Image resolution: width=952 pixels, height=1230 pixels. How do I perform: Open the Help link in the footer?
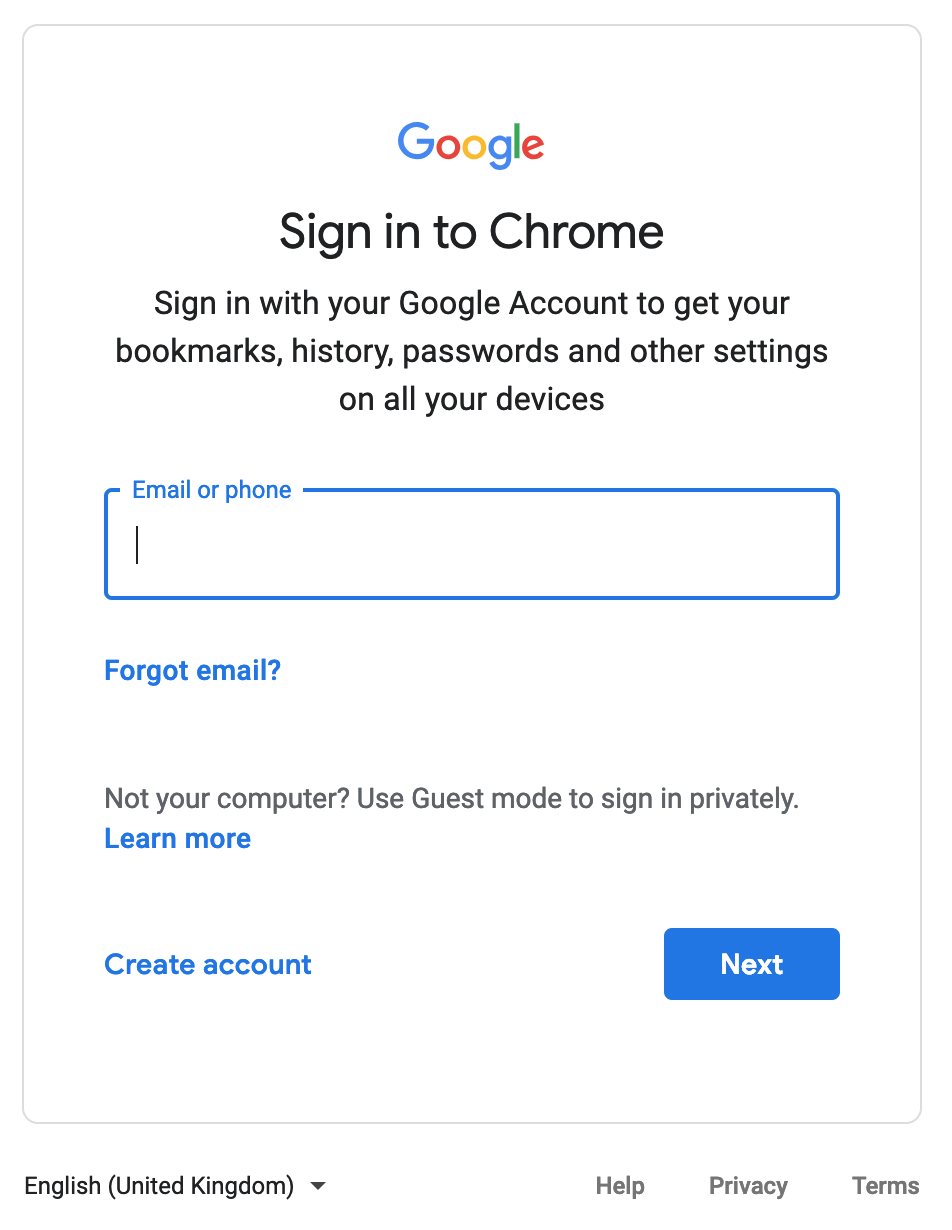click(x=620, y=1186)
